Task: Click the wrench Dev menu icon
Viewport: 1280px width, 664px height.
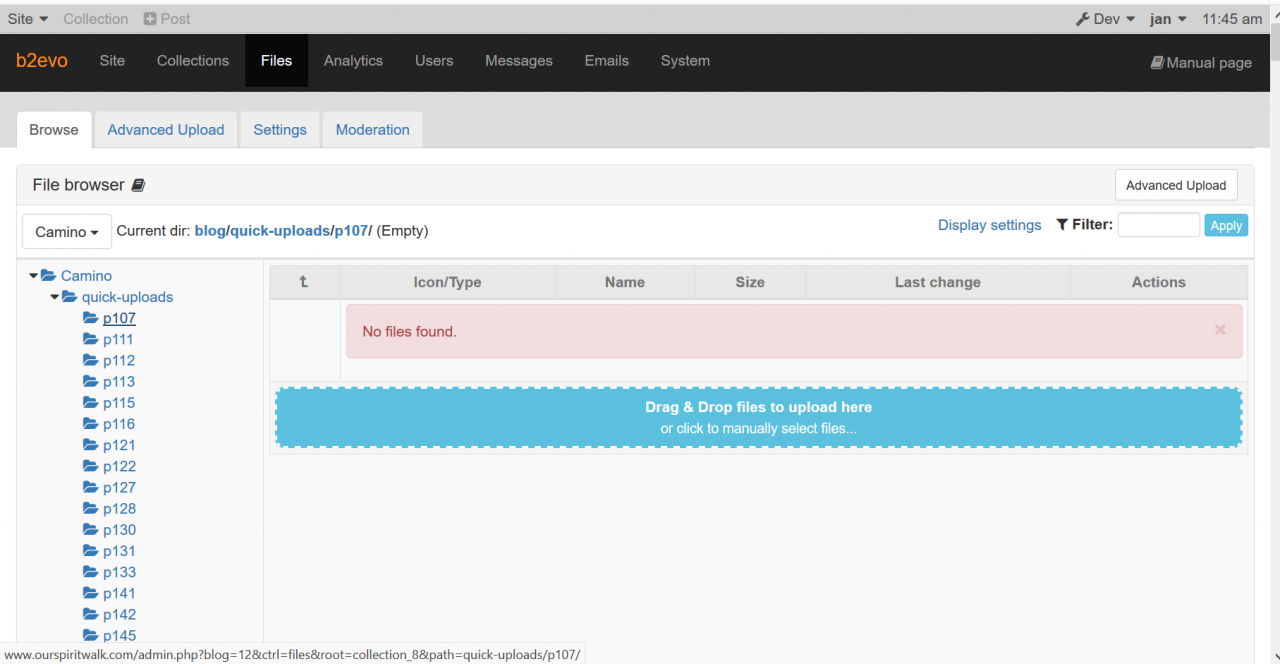Action: click(1082, 19)
